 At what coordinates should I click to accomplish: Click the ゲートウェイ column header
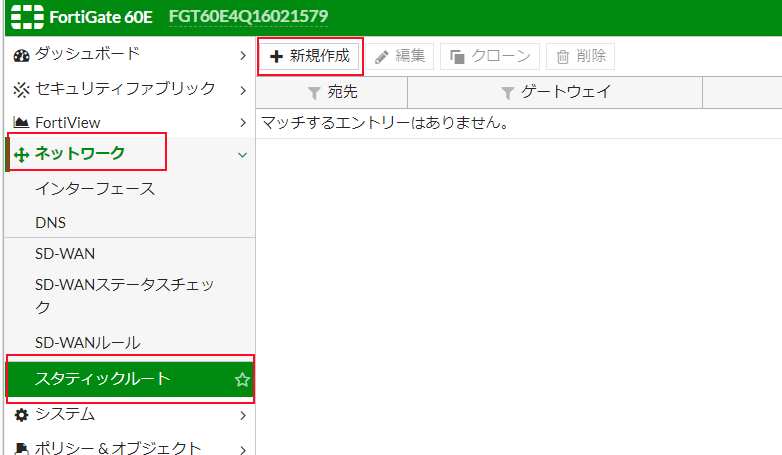[555, 92]
